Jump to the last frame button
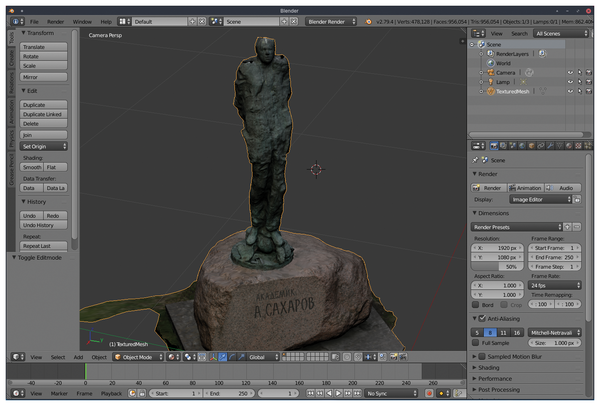Screen dimensions: 600x406 click(357, 393)
